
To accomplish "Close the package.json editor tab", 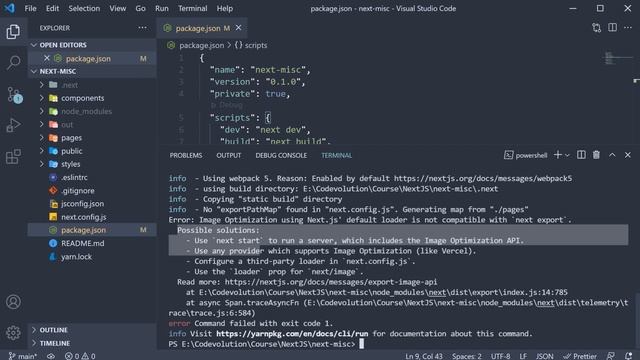I will point(238,28).
